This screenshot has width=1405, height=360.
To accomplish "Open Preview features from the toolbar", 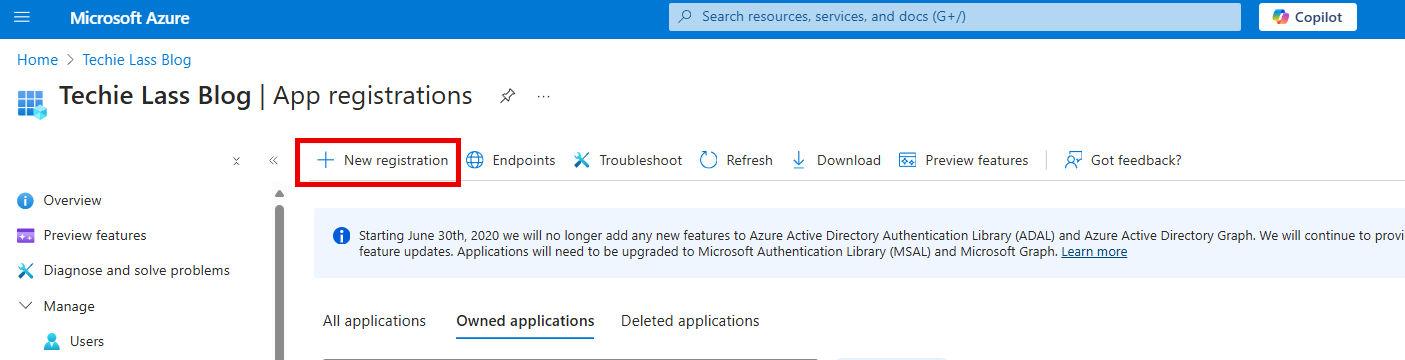I will coord(964,160).
